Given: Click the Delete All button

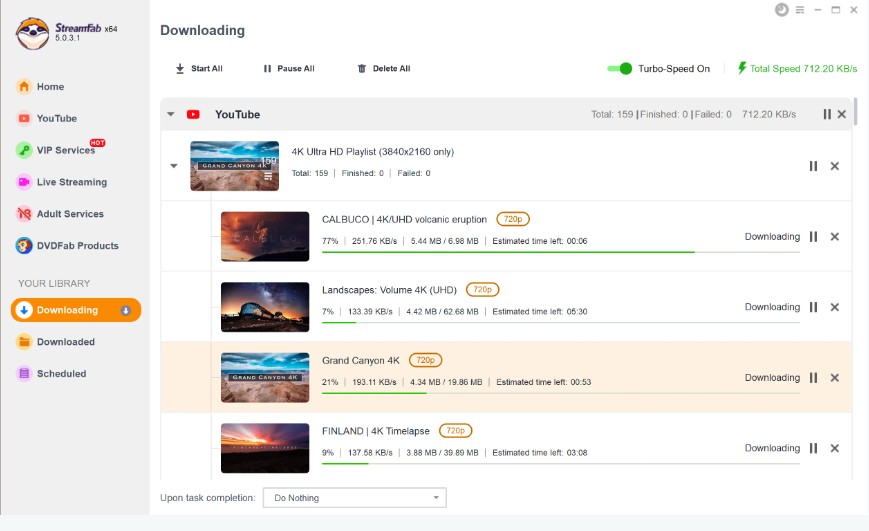Looking at the screenshot, I should coord(384,69).
